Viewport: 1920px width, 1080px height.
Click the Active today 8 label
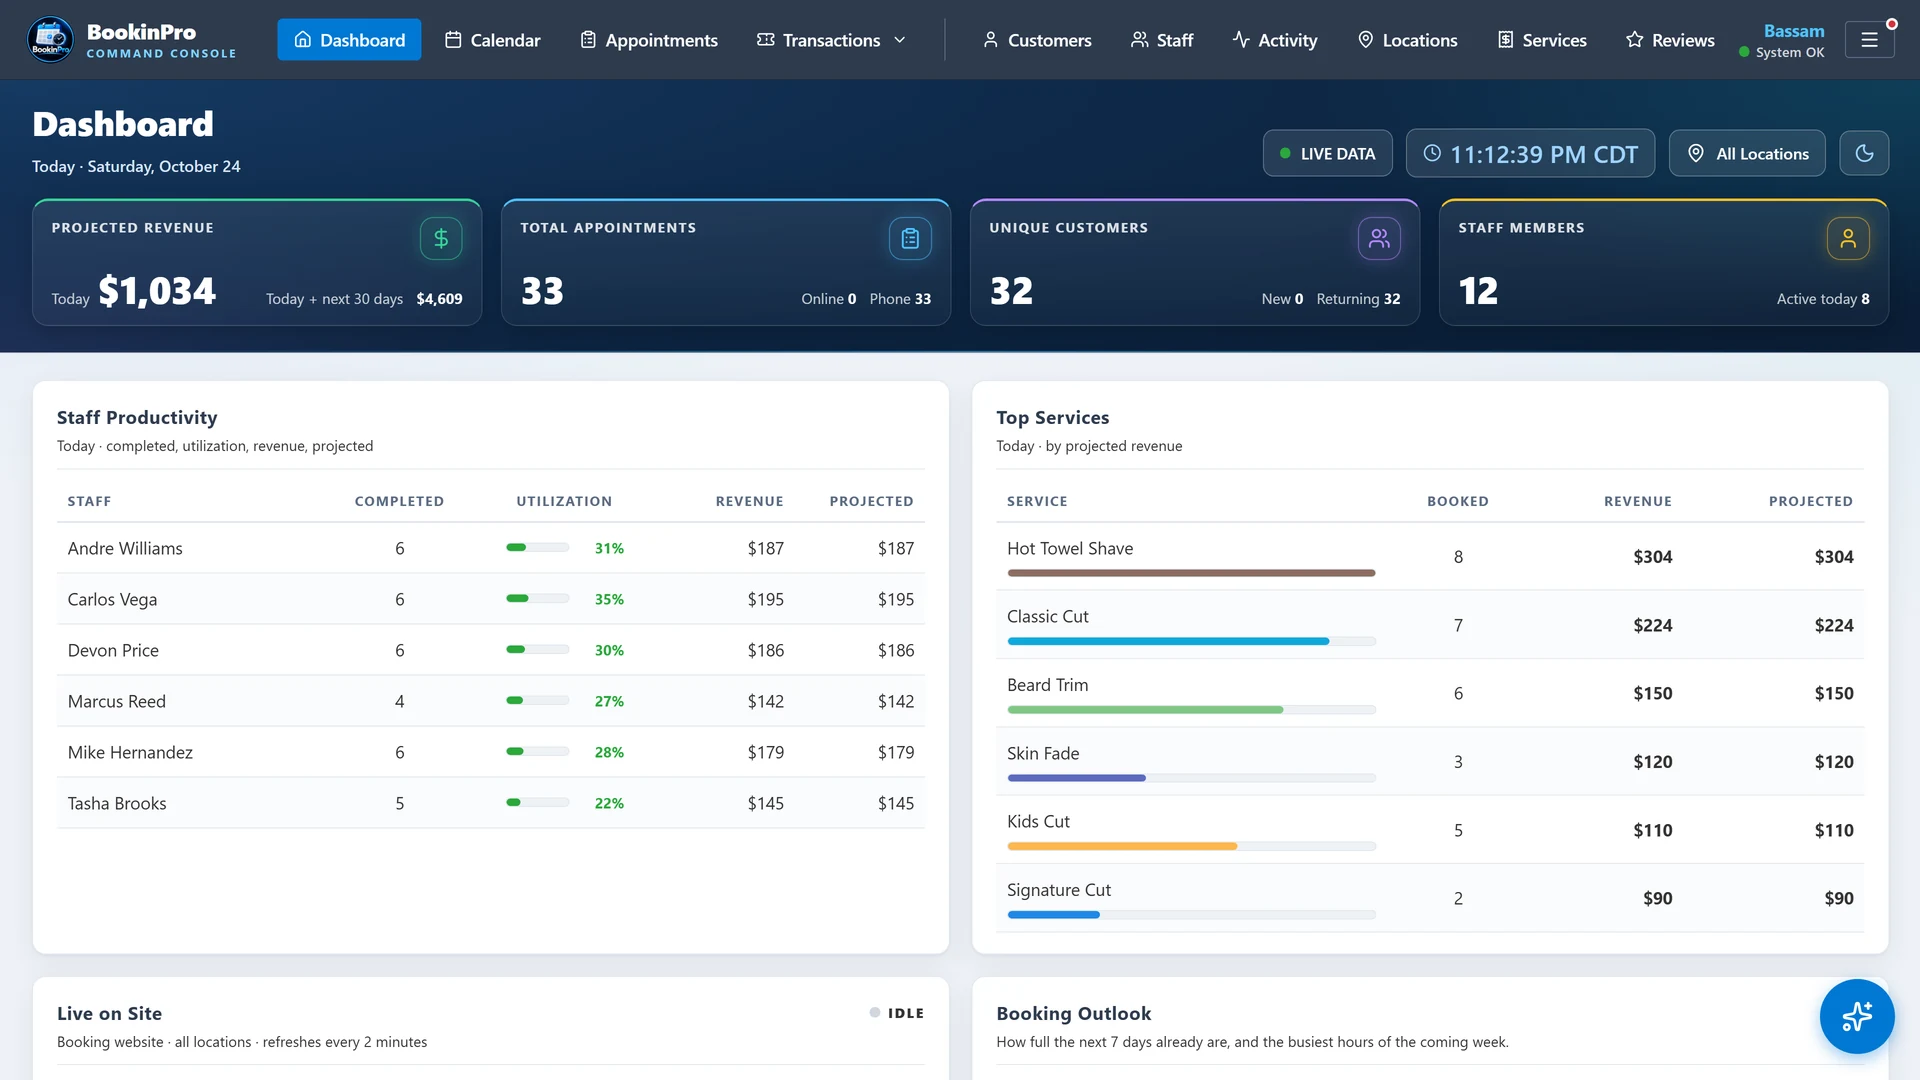1823,299
